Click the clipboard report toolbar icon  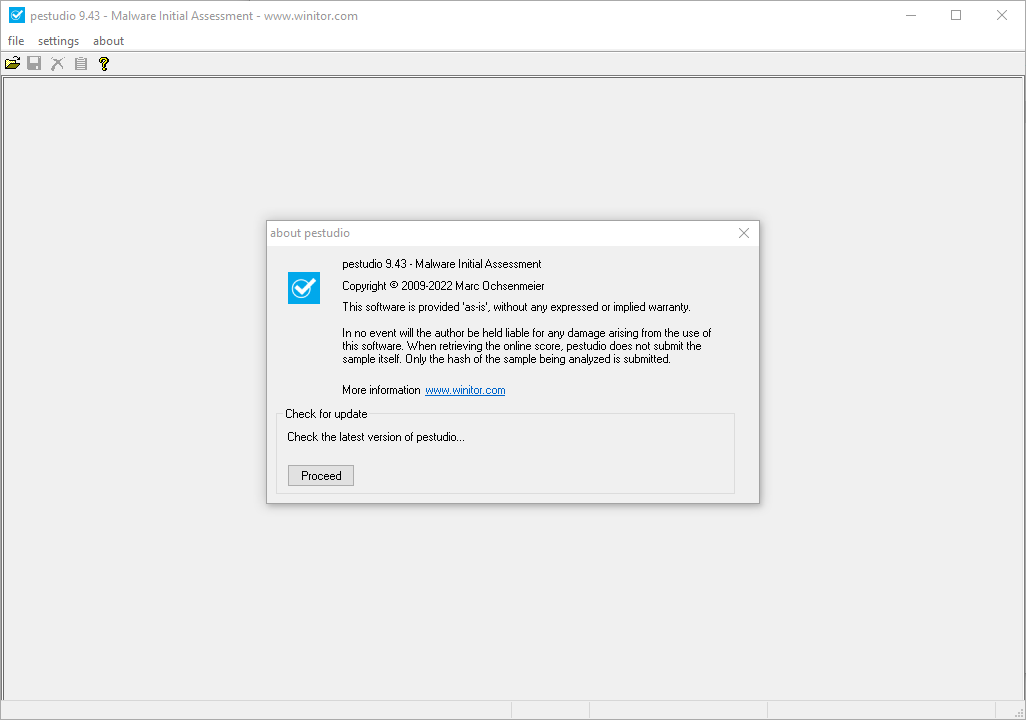click(81, 64)
